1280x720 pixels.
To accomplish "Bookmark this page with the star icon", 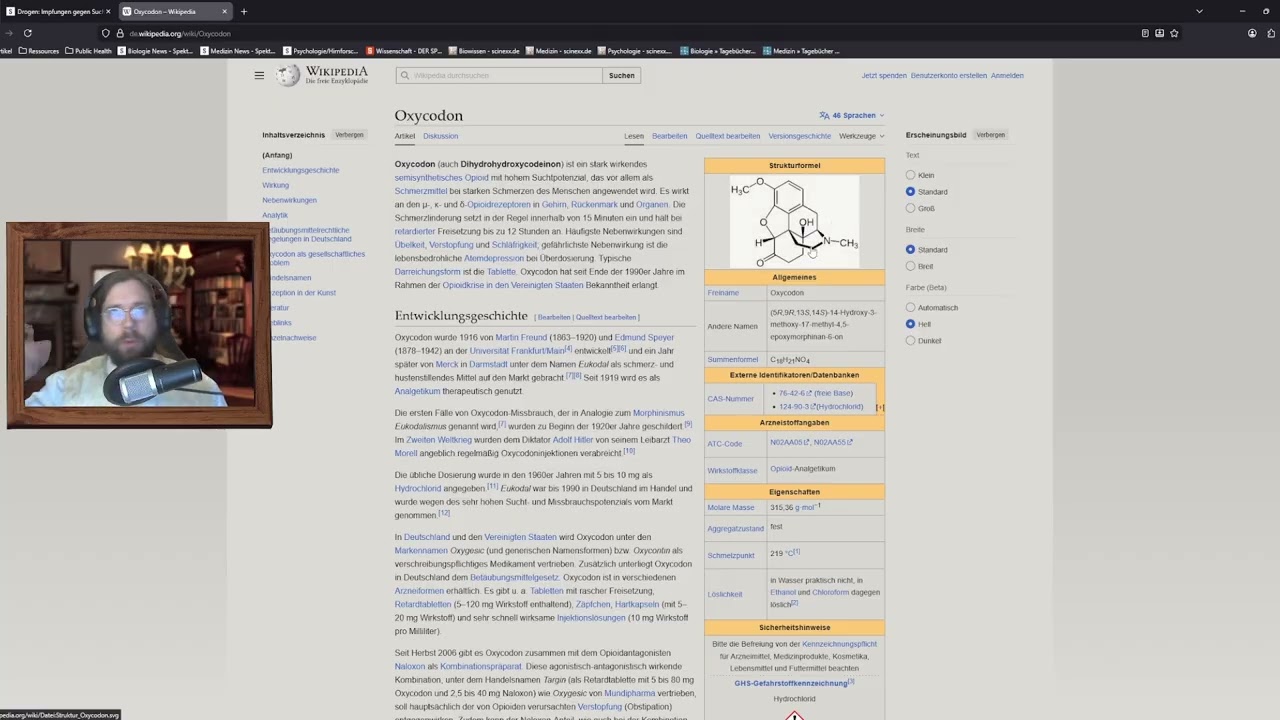I will click(x=1174, y=33).
